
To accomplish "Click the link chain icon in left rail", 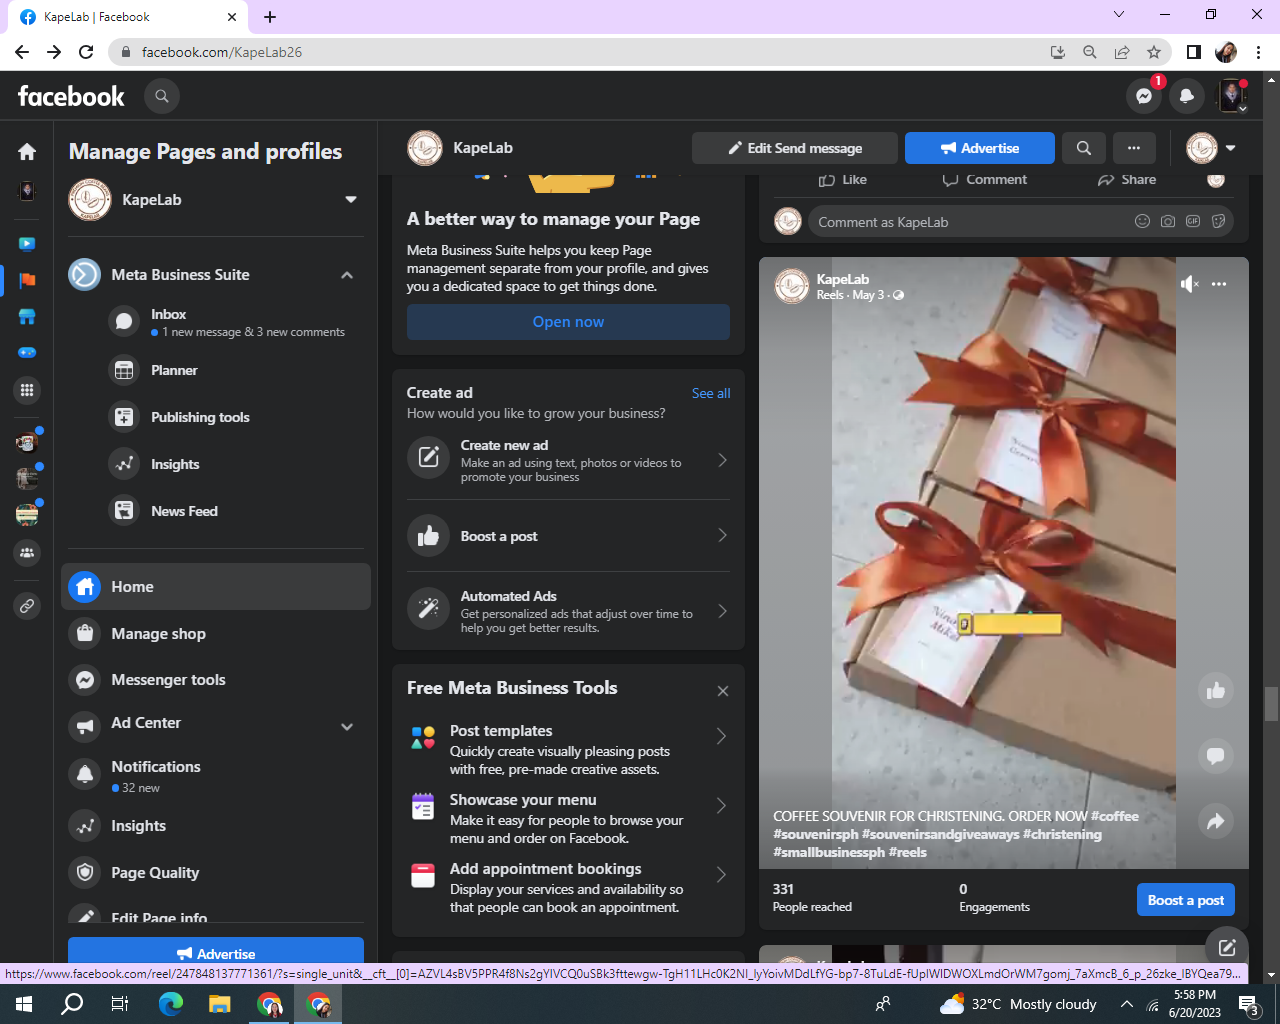I will point(27,606).
